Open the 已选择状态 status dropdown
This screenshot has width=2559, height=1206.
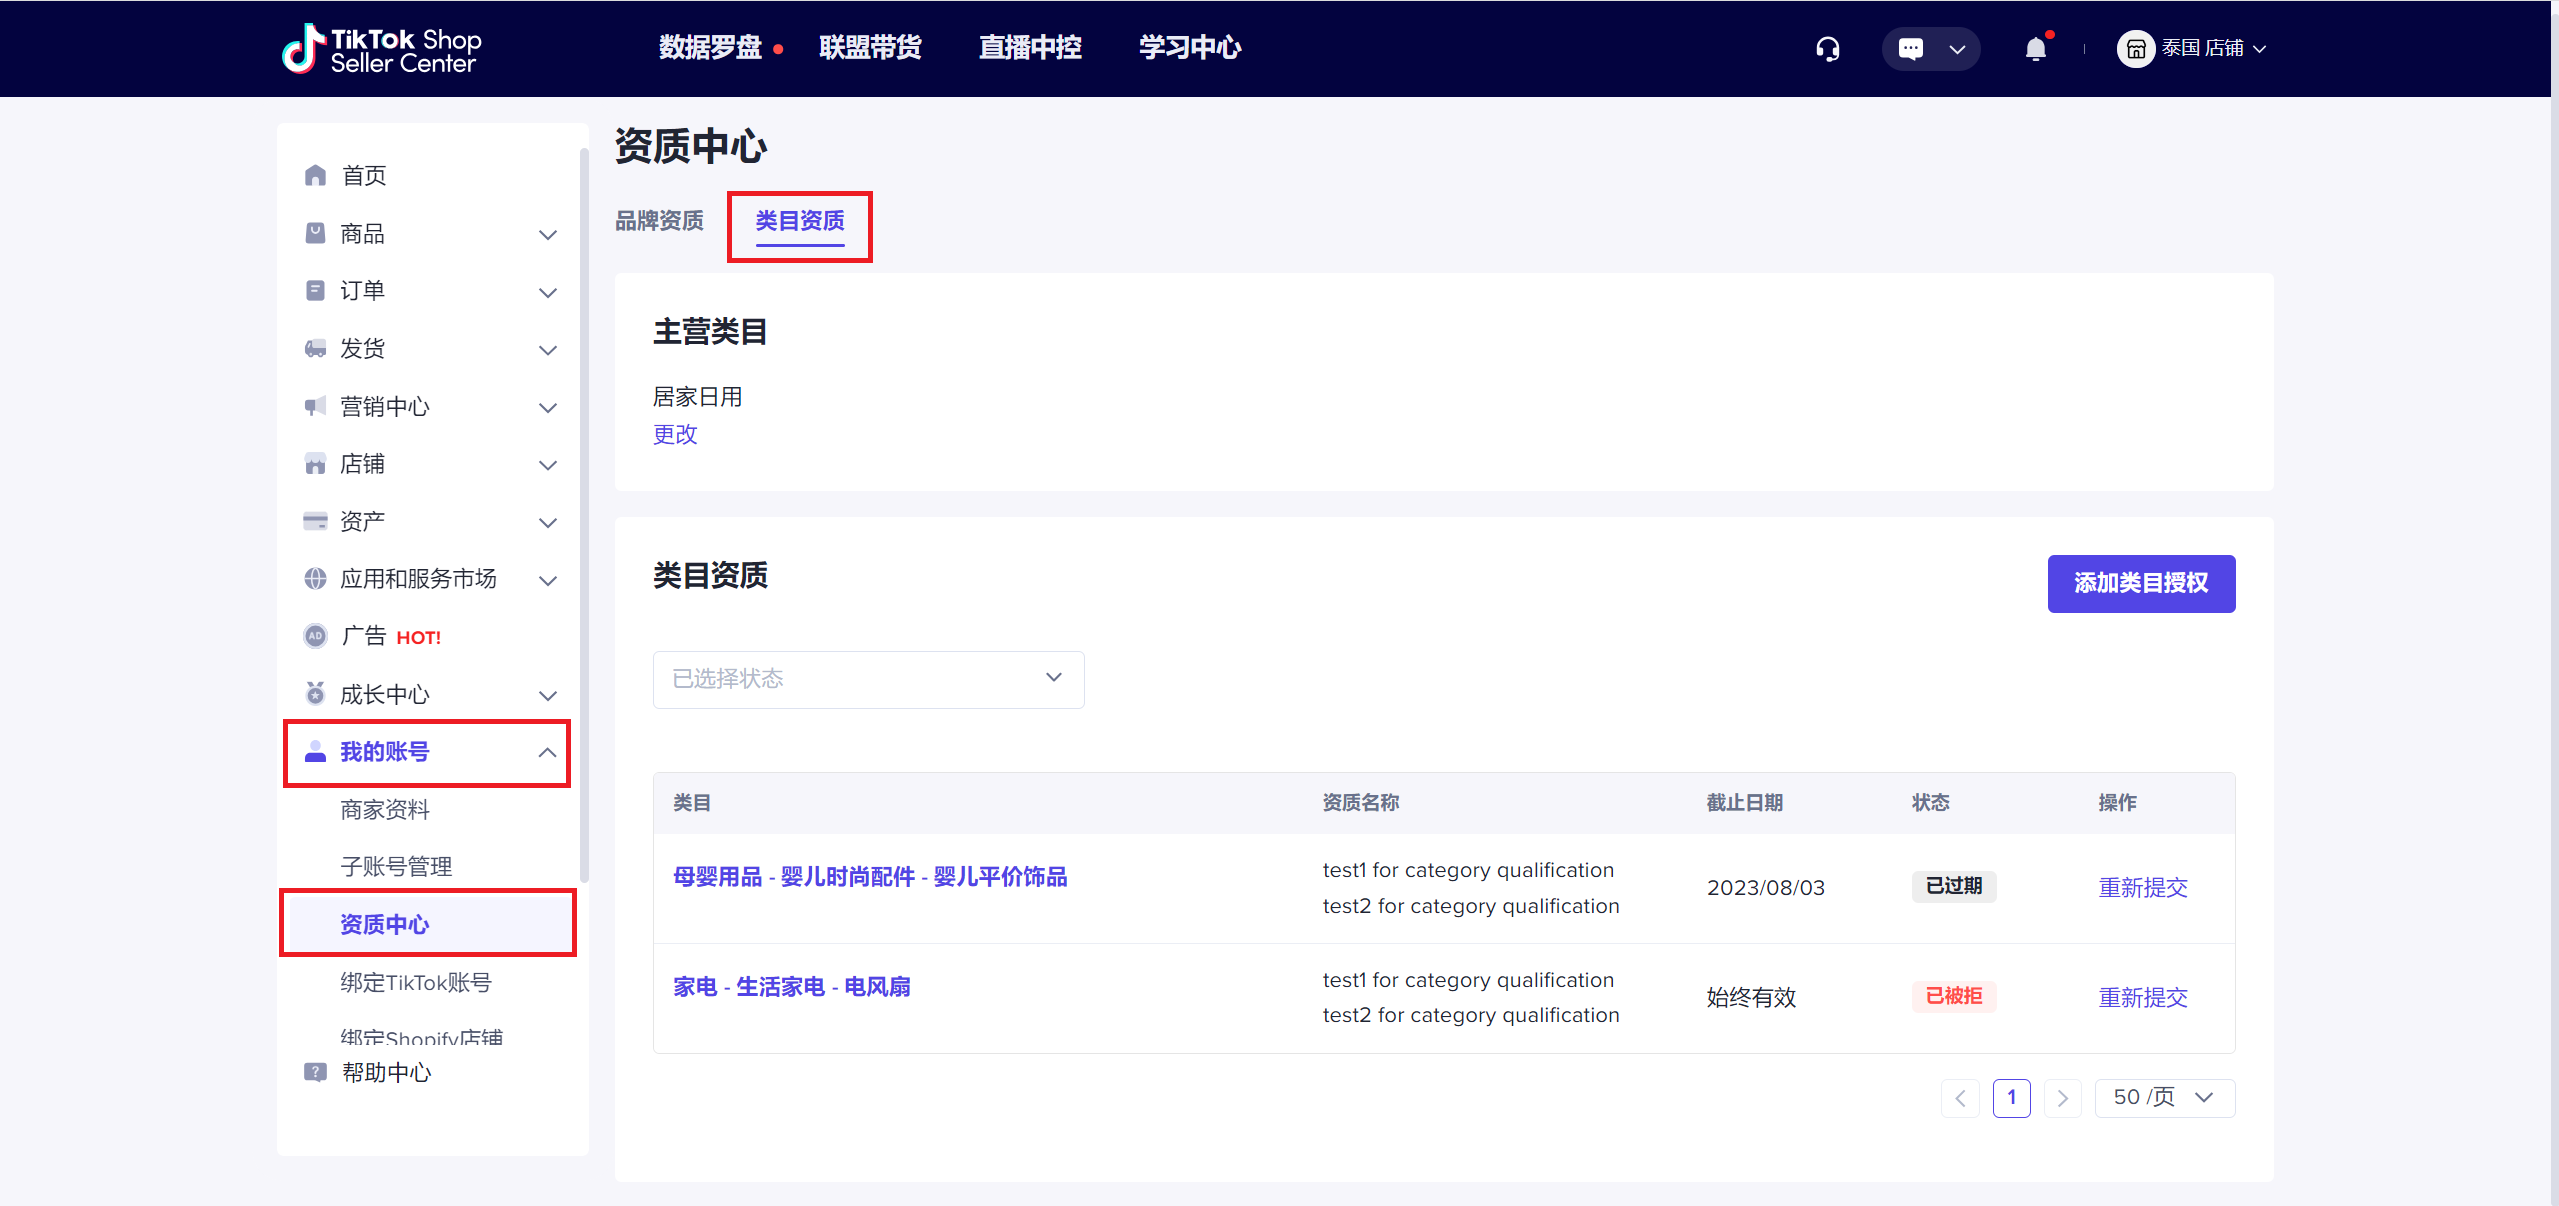coord(868,680)
